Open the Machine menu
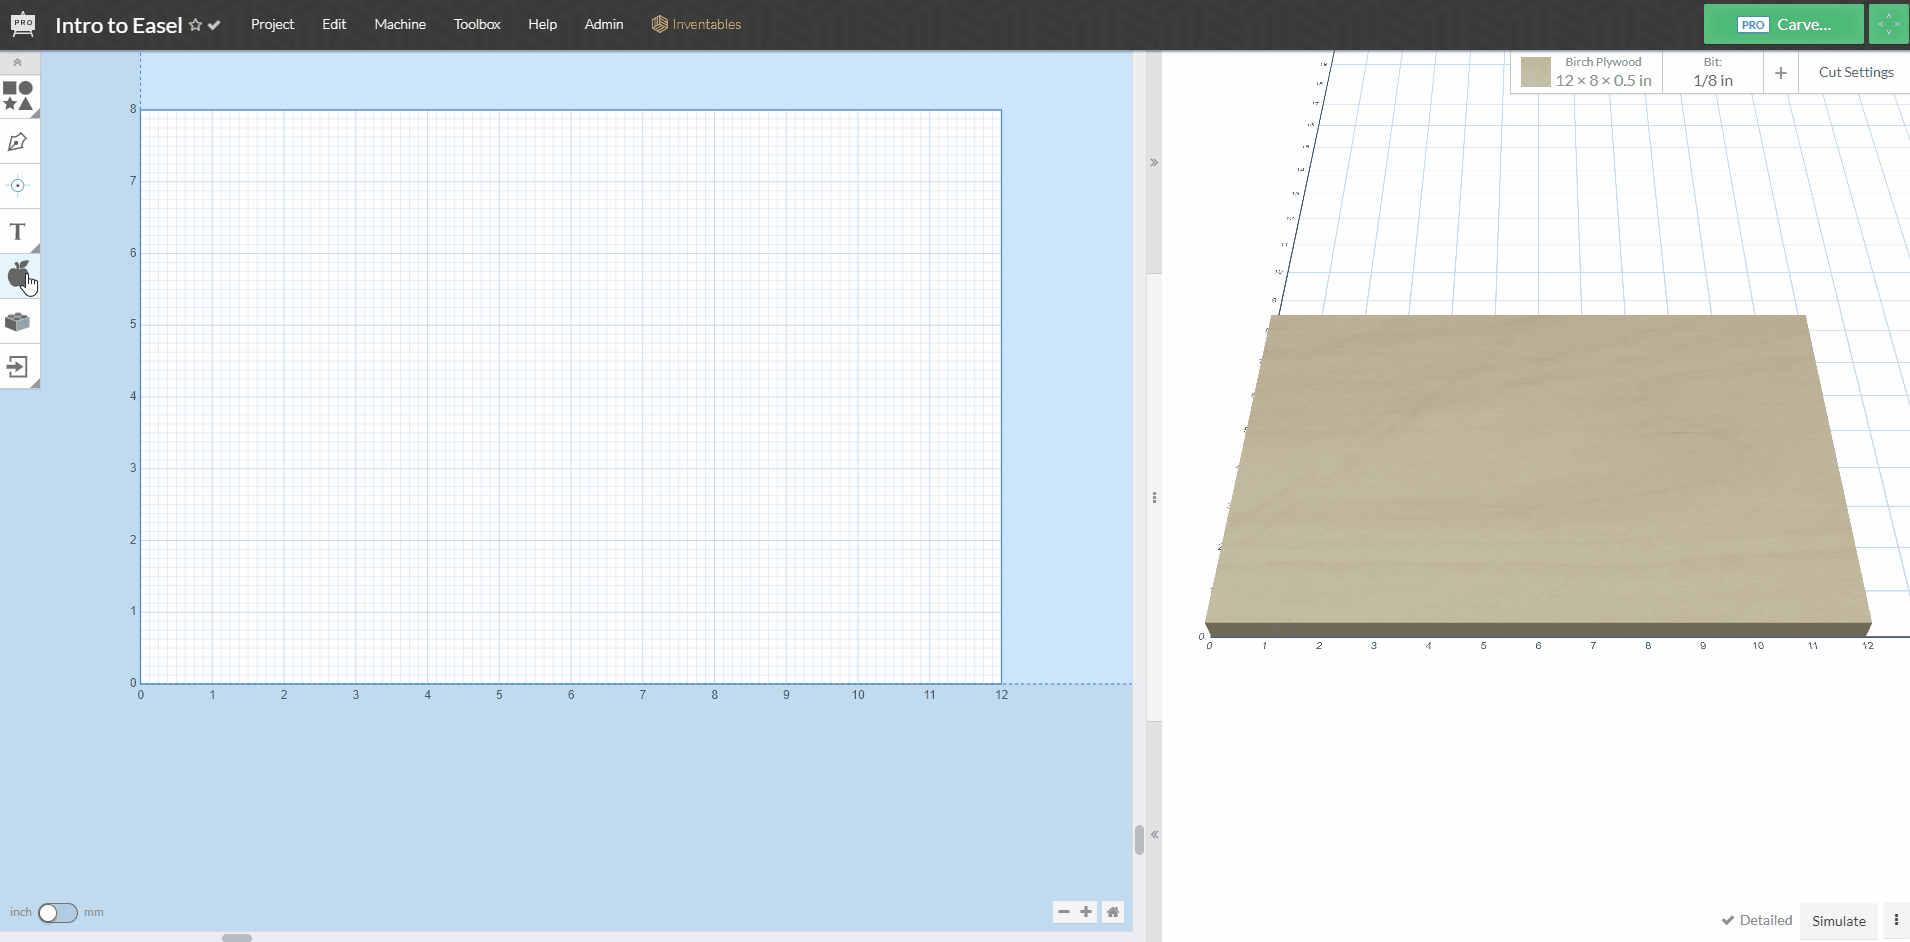This screenshot has width=1910, height=942. point(400,24)
